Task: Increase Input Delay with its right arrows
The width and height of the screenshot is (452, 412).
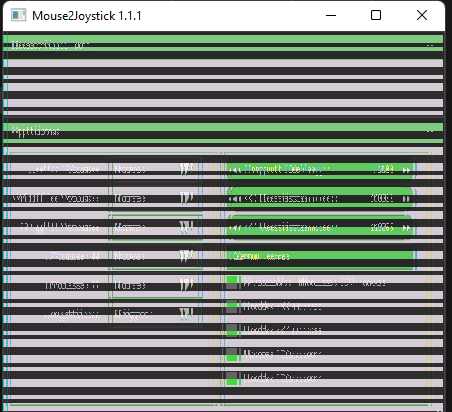Action: (x=406, y=170)
